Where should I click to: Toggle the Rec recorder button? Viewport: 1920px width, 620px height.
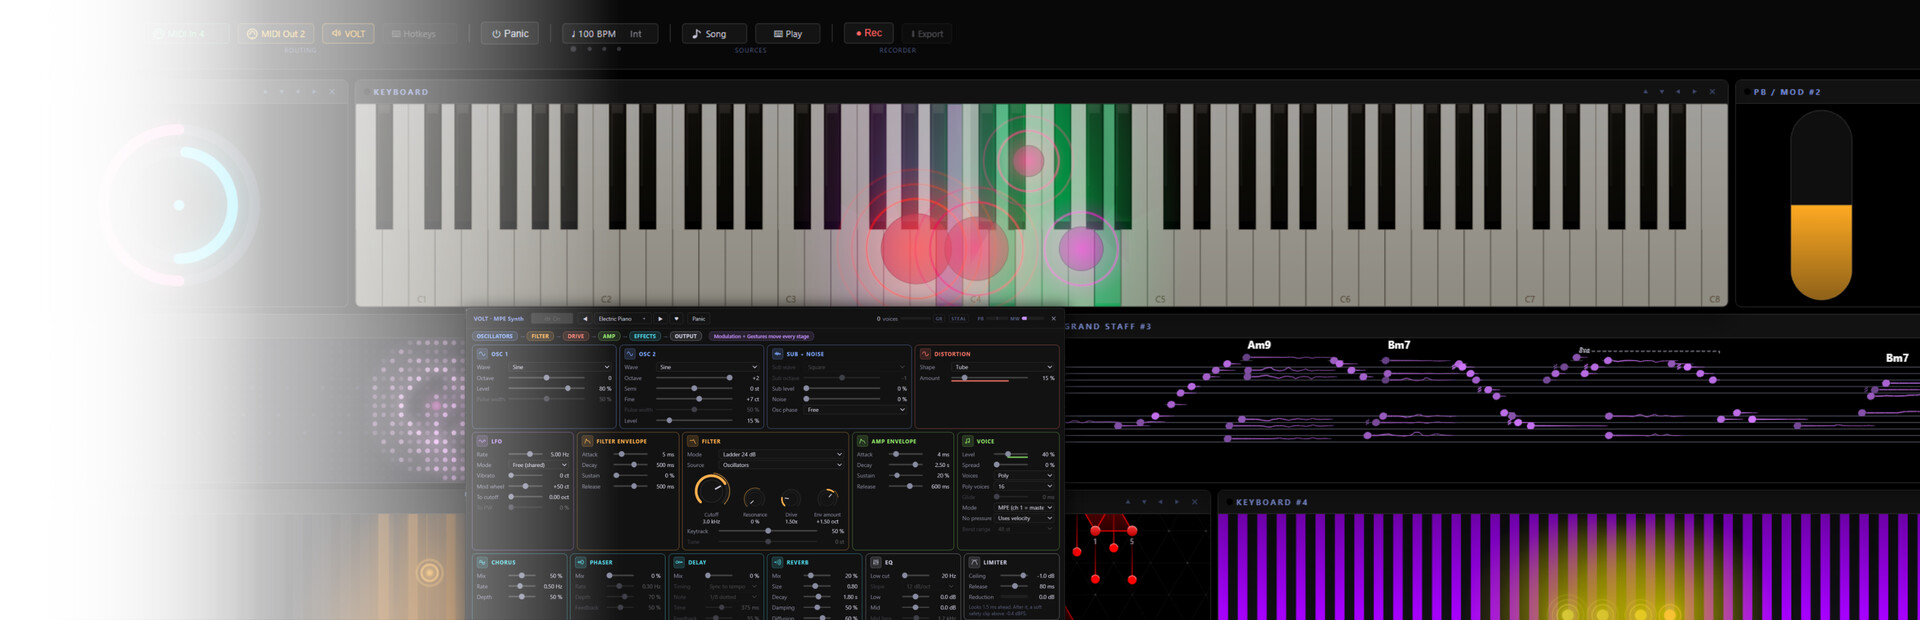tap(868, 33)
